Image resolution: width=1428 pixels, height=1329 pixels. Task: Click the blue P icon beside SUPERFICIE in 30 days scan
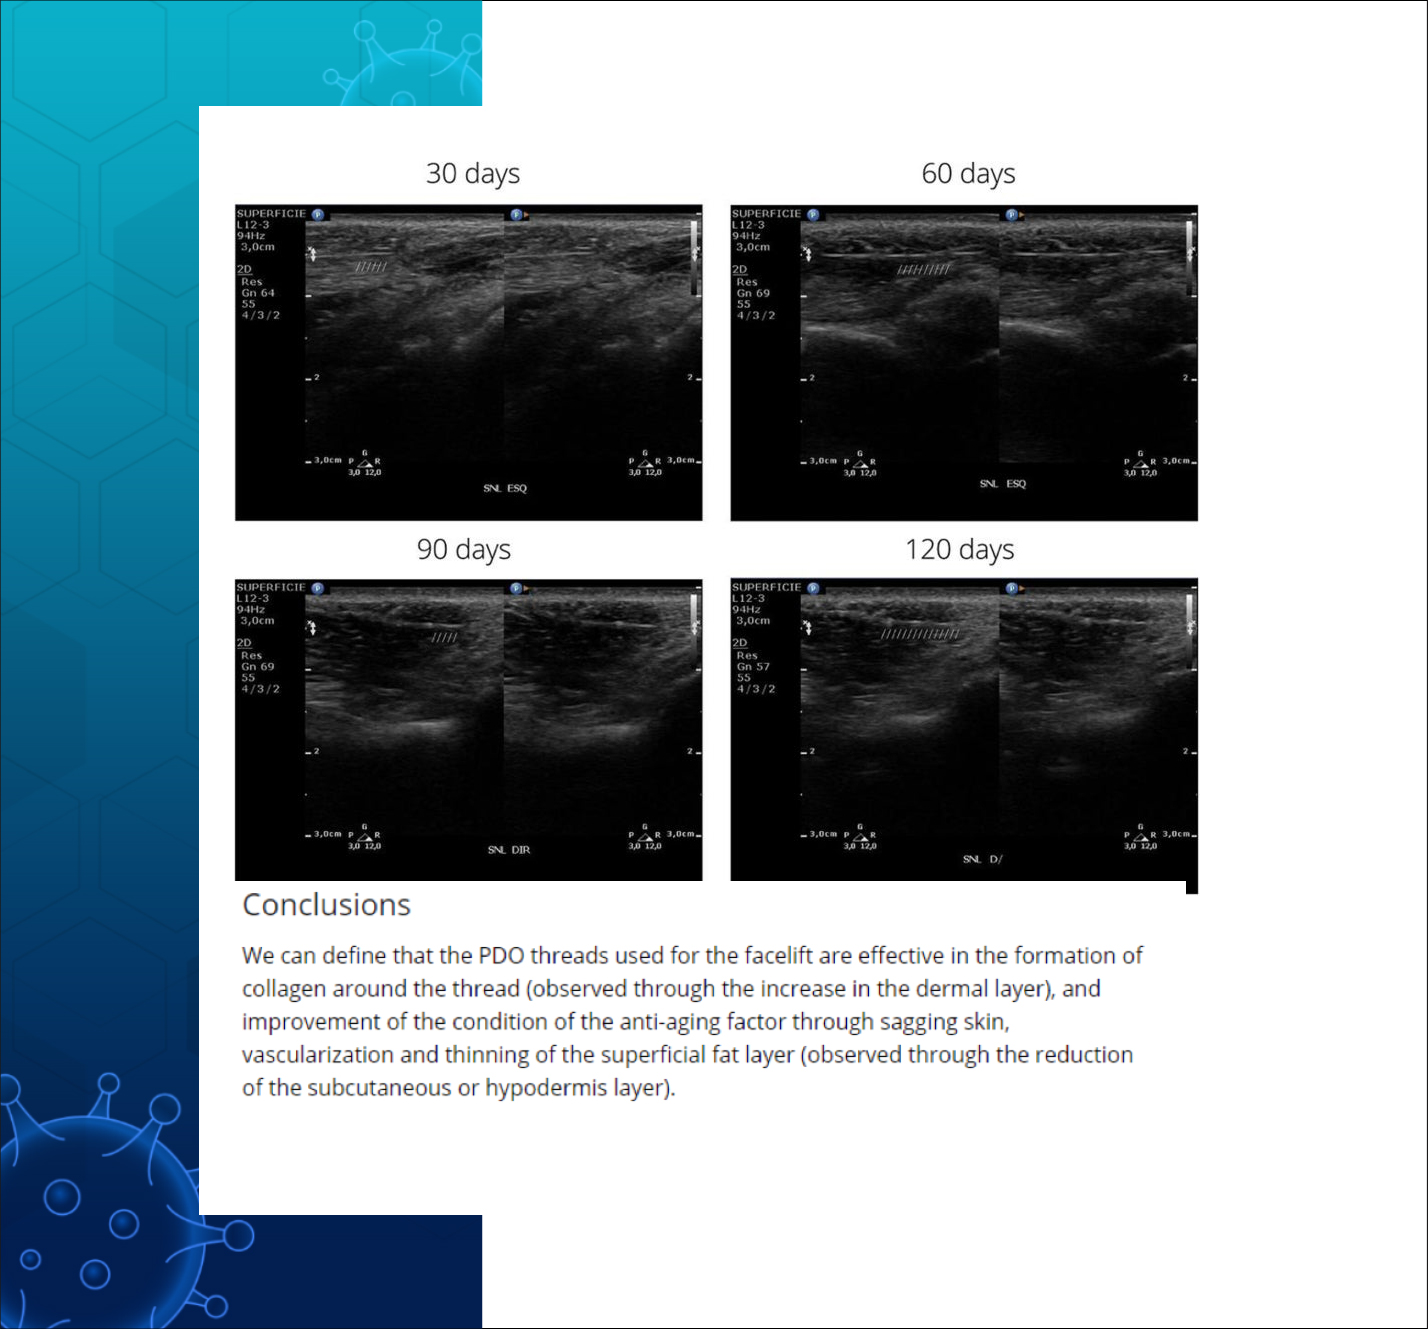(x=318, y=214)
